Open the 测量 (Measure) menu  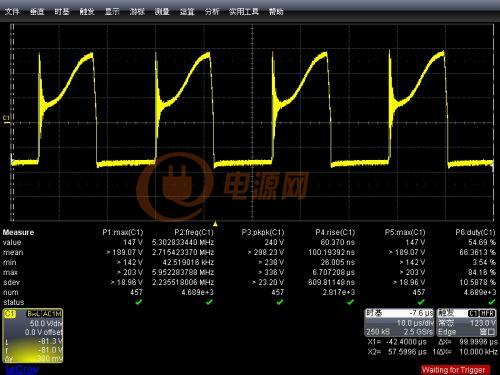click(x=162, y=12)
